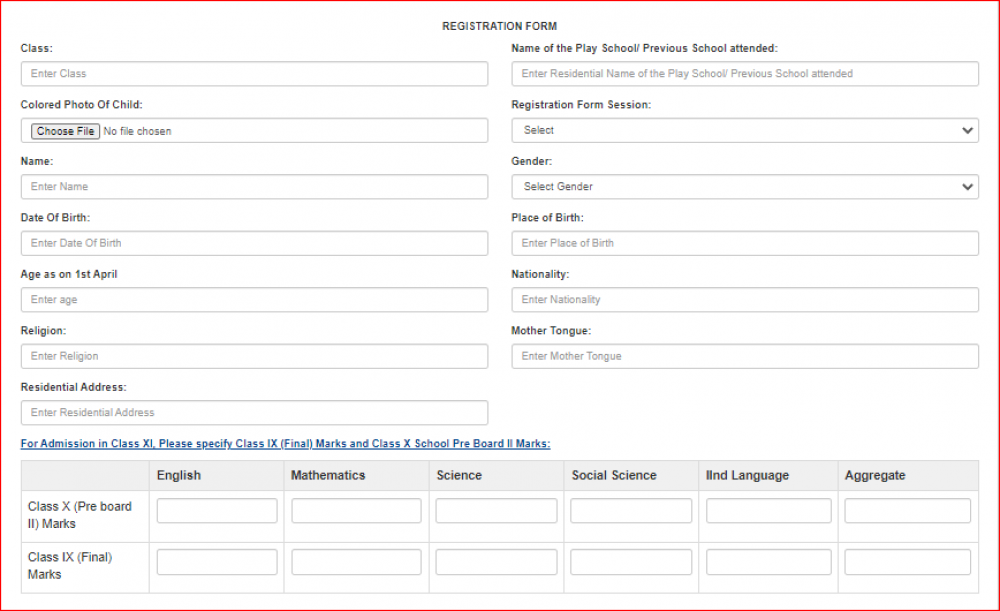Click the Age as on 1st April field
1000x611 pixels.
pos(254,300)
